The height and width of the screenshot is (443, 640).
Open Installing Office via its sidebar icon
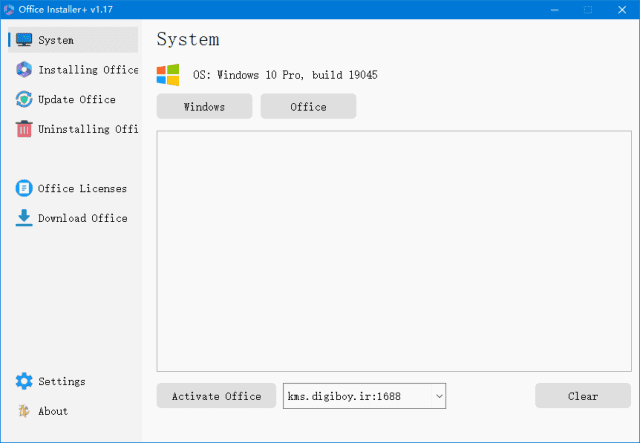[x=24, y=70]
